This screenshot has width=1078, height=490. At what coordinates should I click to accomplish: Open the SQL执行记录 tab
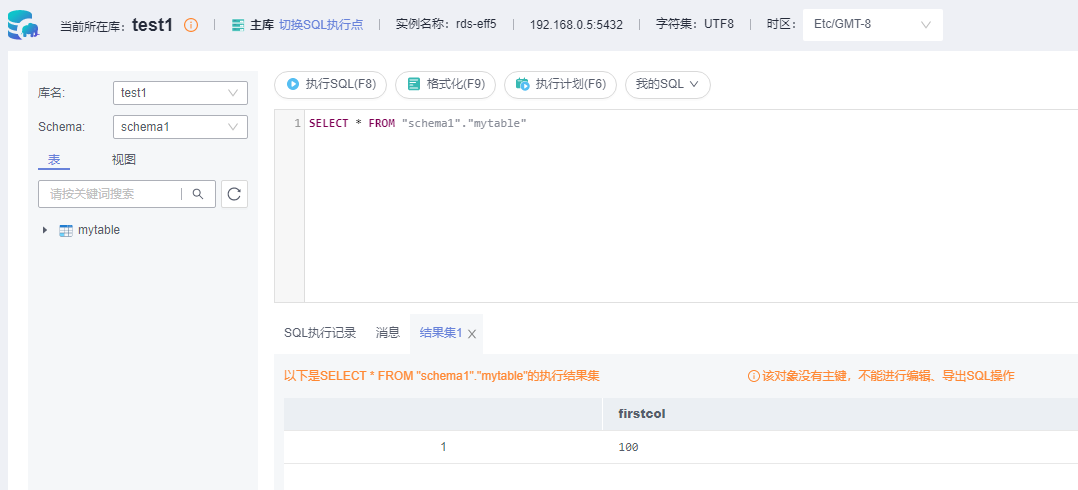coord(320,333)
